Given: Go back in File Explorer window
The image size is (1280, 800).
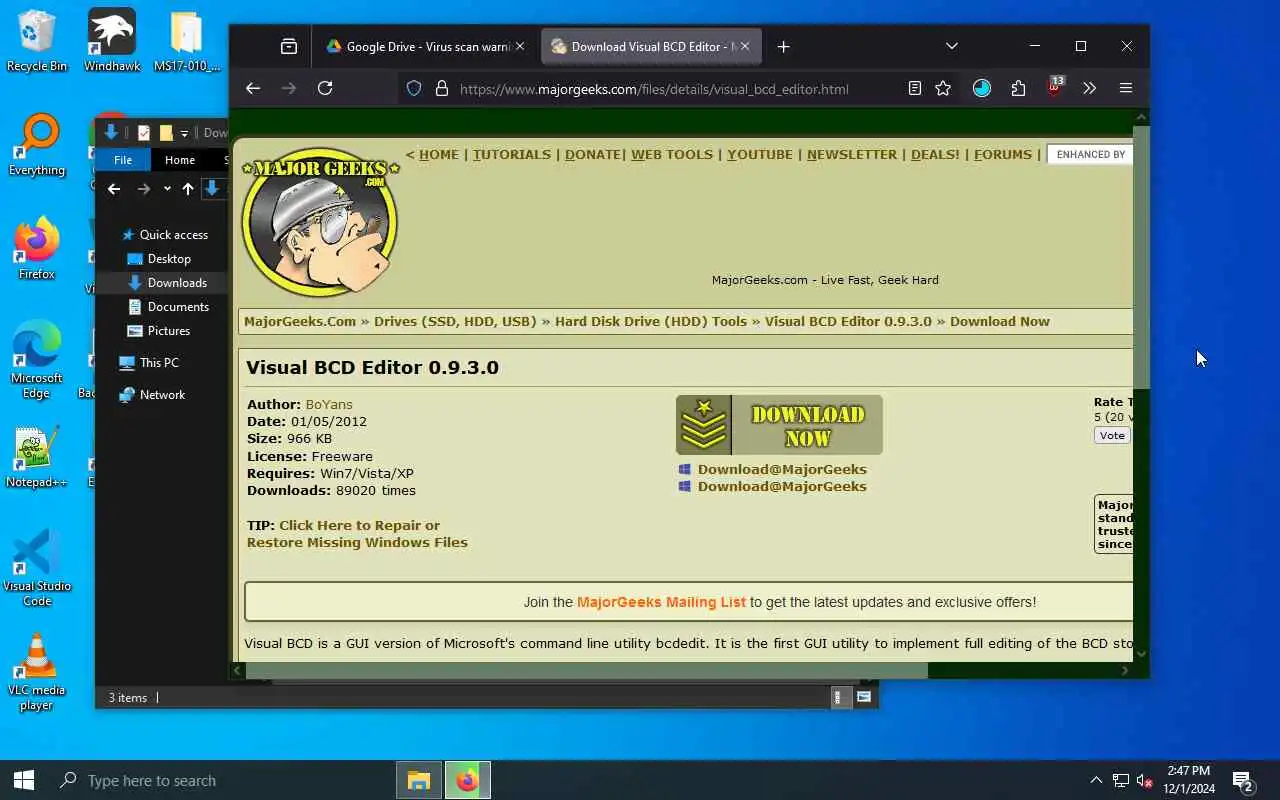Looking at the screenshot, I should tap(114, 189).
